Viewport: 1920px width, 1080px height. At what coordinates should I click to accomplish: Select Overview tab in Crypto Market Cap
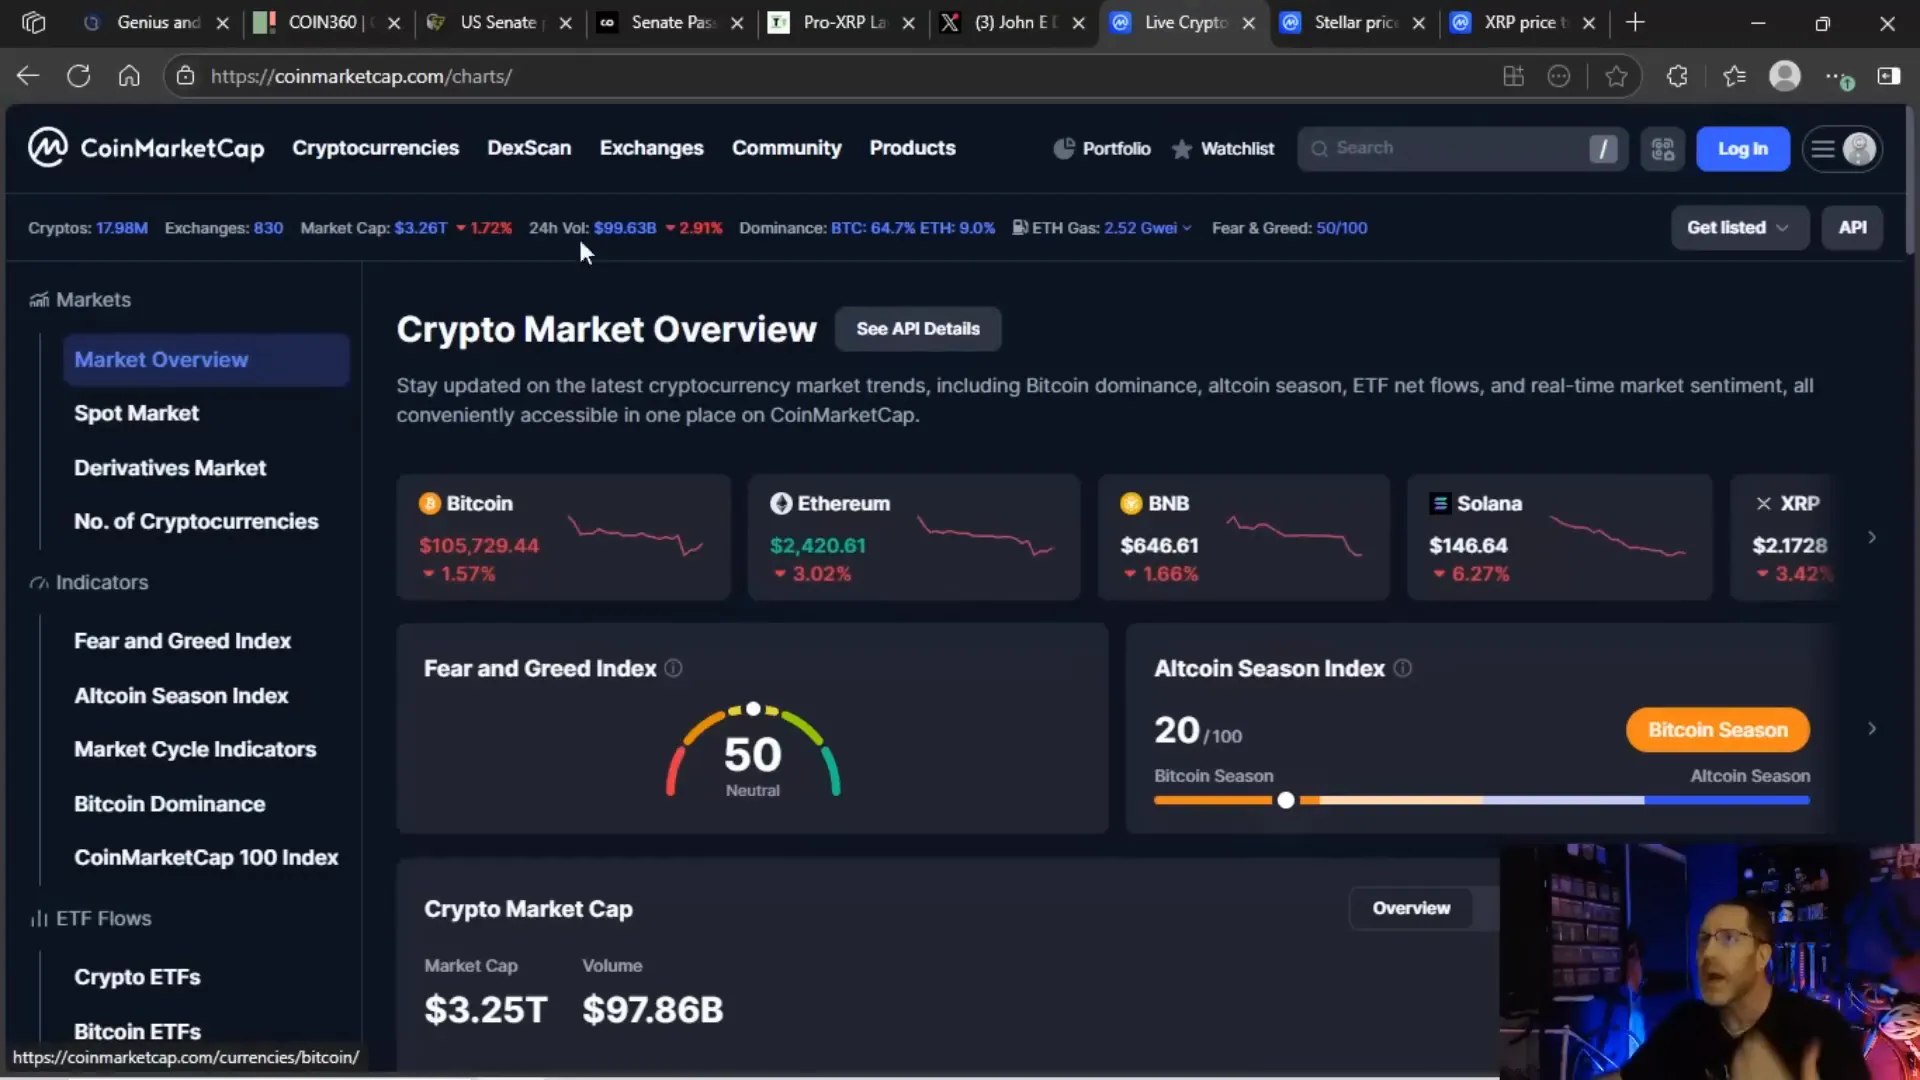coord(1411,908)
